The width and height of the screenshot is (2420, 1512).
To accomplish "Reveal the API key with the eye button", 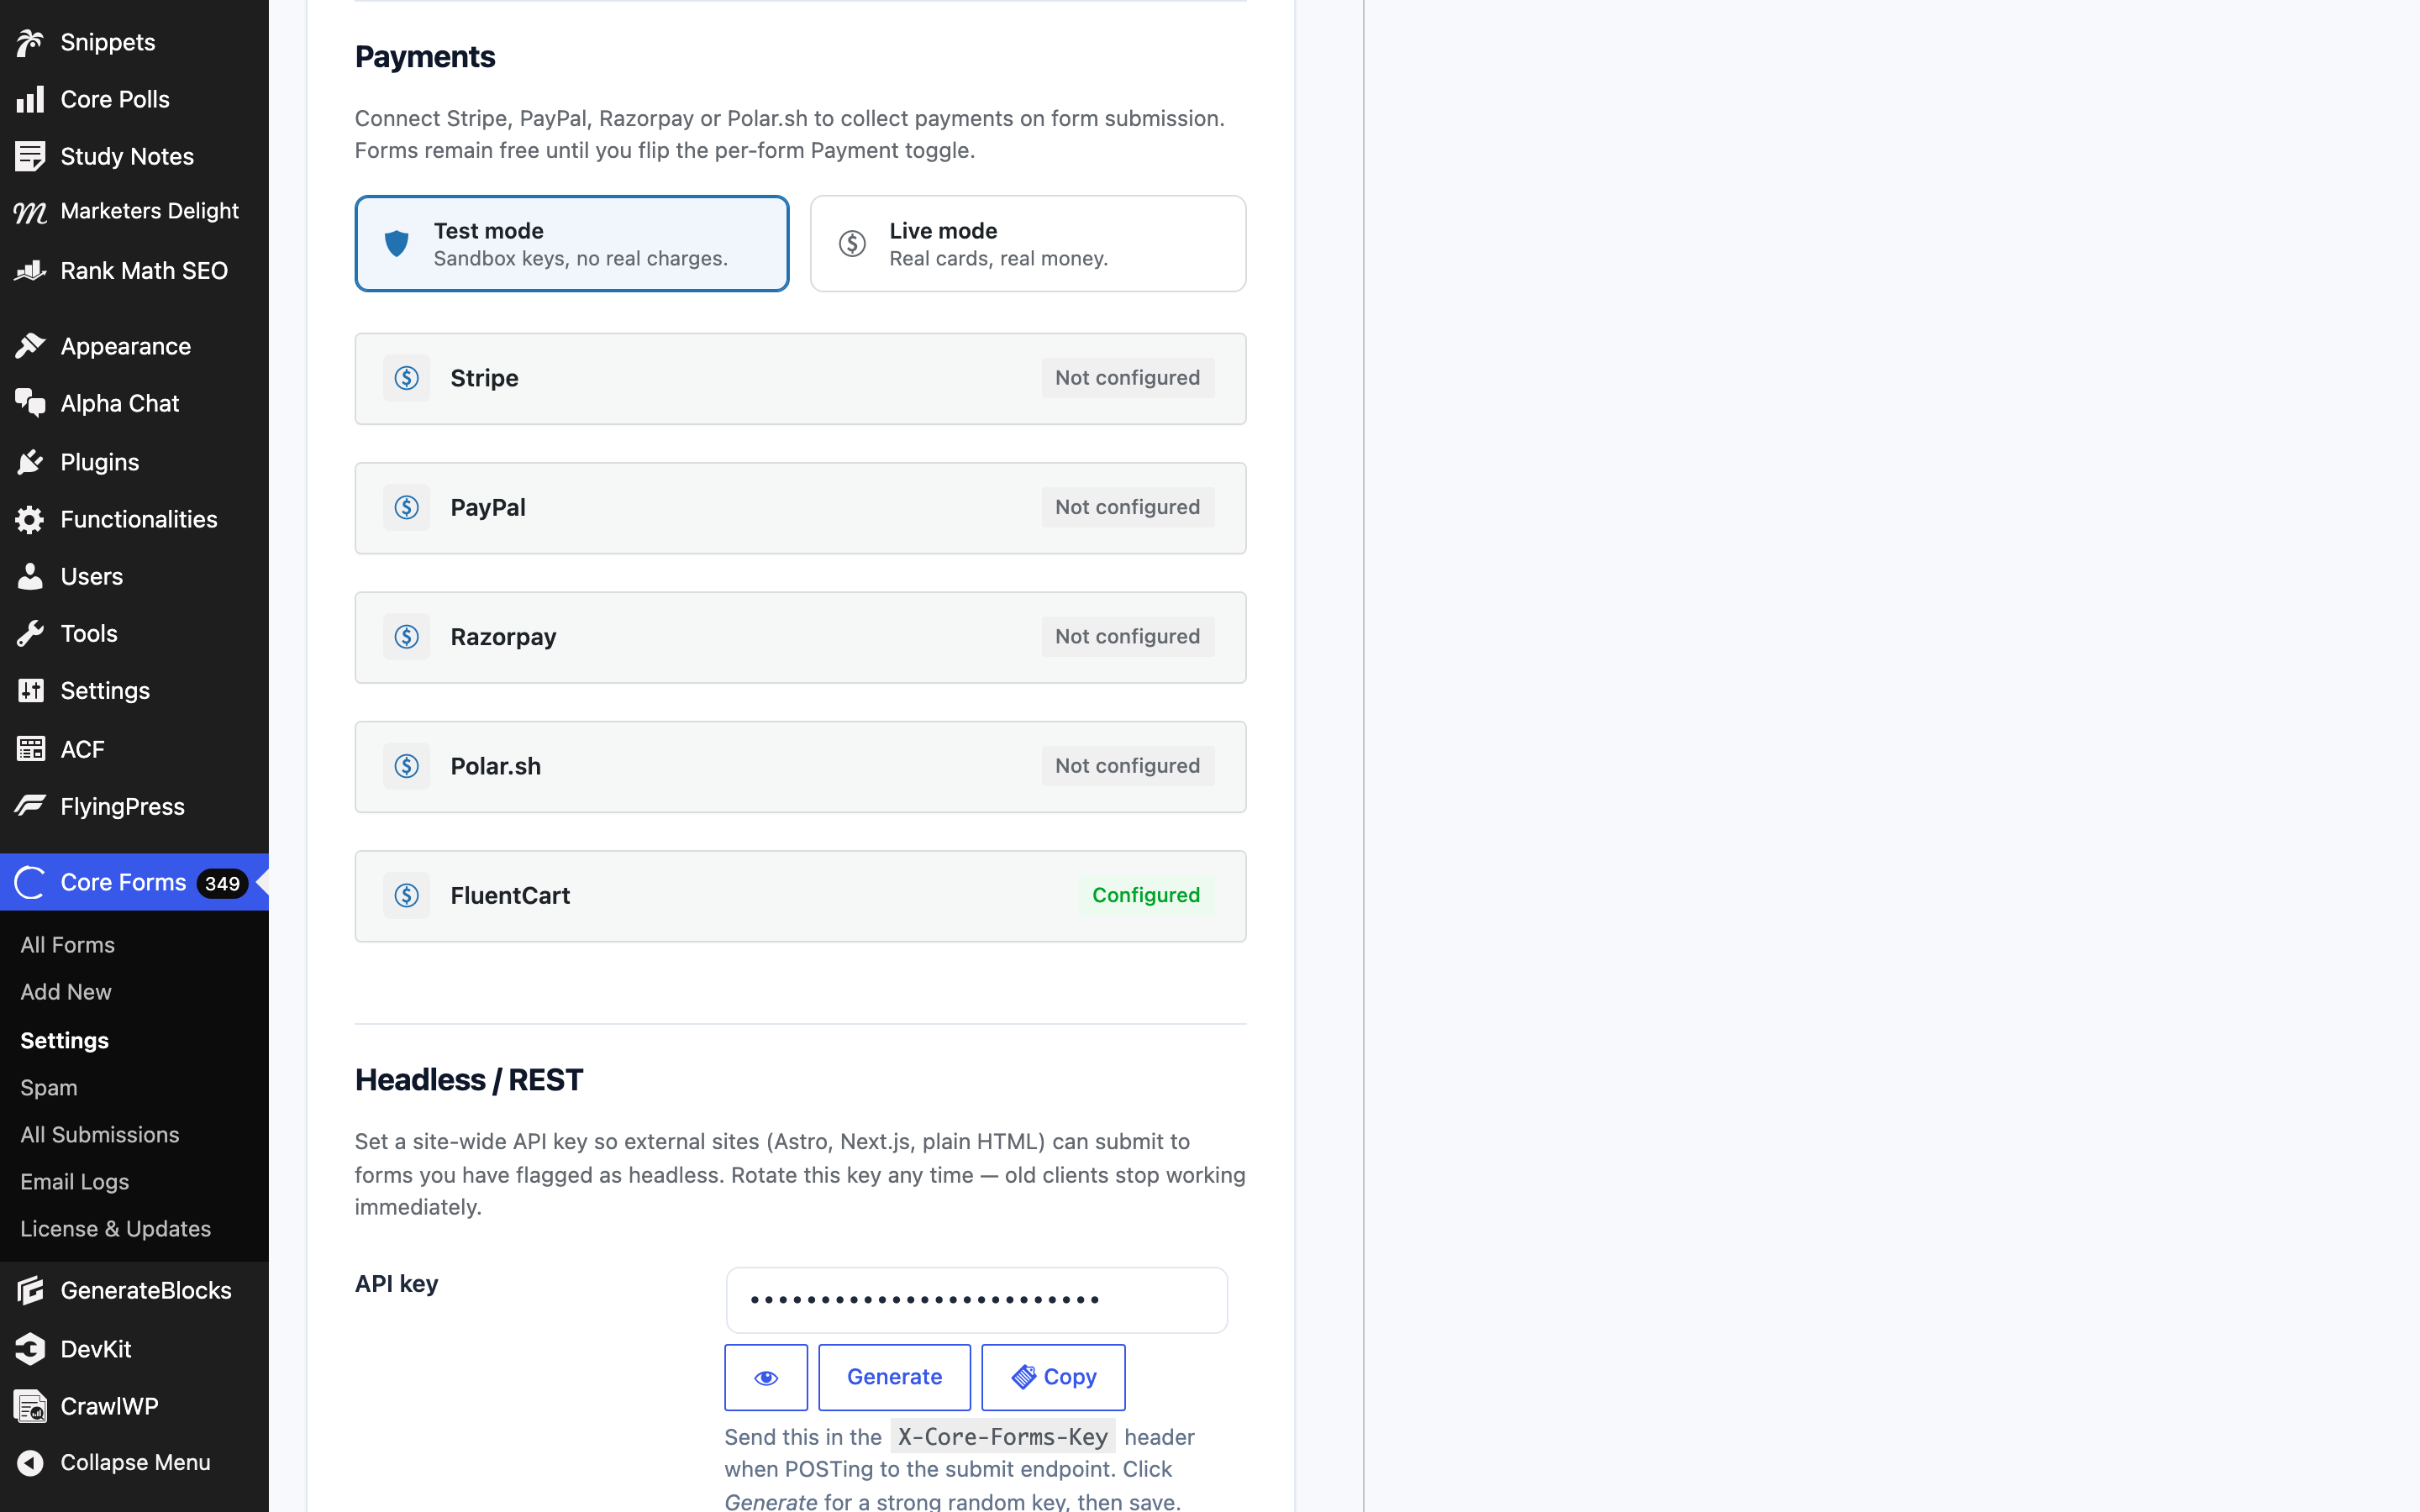I will pos(766,1377).
